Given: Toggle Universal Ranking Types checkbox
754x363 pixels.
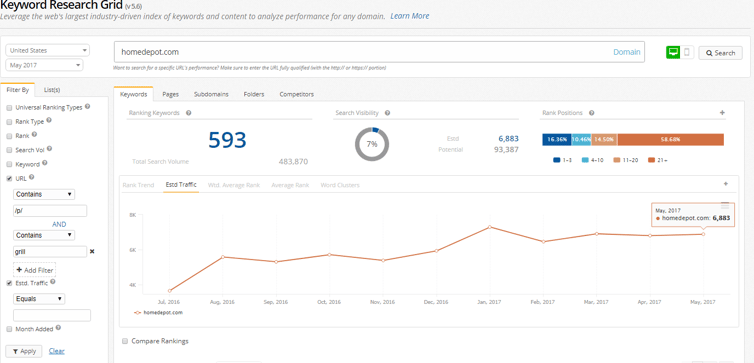Looking at the screenshot, I should point(9,108).
